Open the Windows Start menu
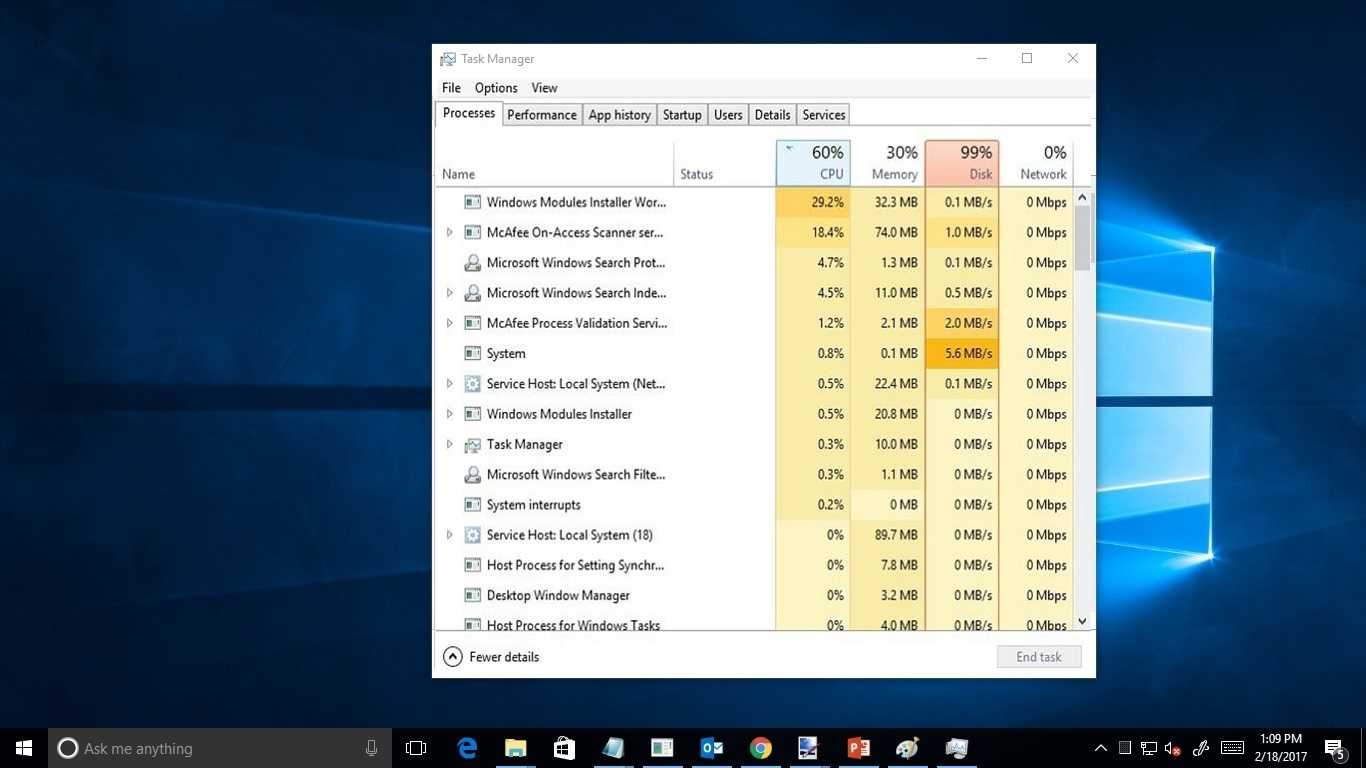This screenshot has width=1366, height=768. pos(24,748)
